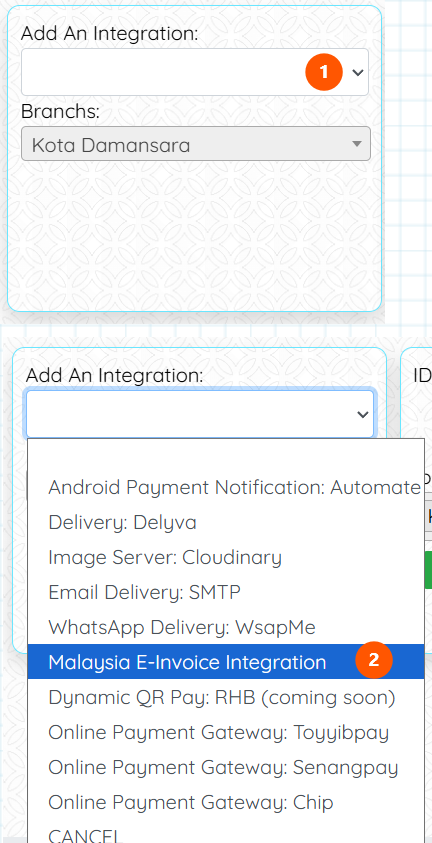Viewport: 432px width, 843px height.
Task: Select Delivery: Delyva option
Action: coord(226,522)
